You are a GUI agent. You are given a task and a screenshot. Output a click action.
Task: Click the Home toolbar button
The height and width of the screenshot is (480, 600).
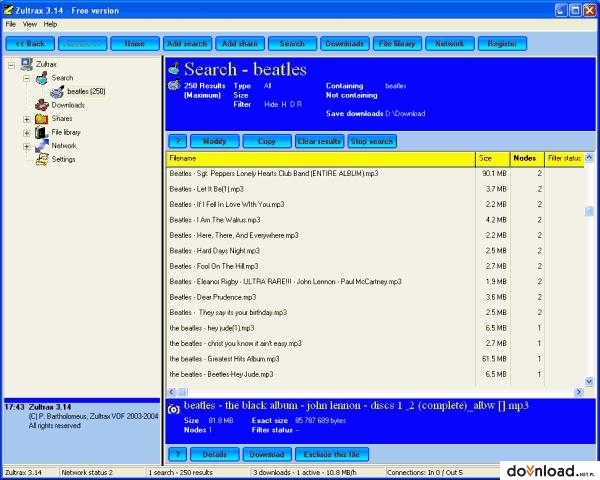click(x=135, y=44)
